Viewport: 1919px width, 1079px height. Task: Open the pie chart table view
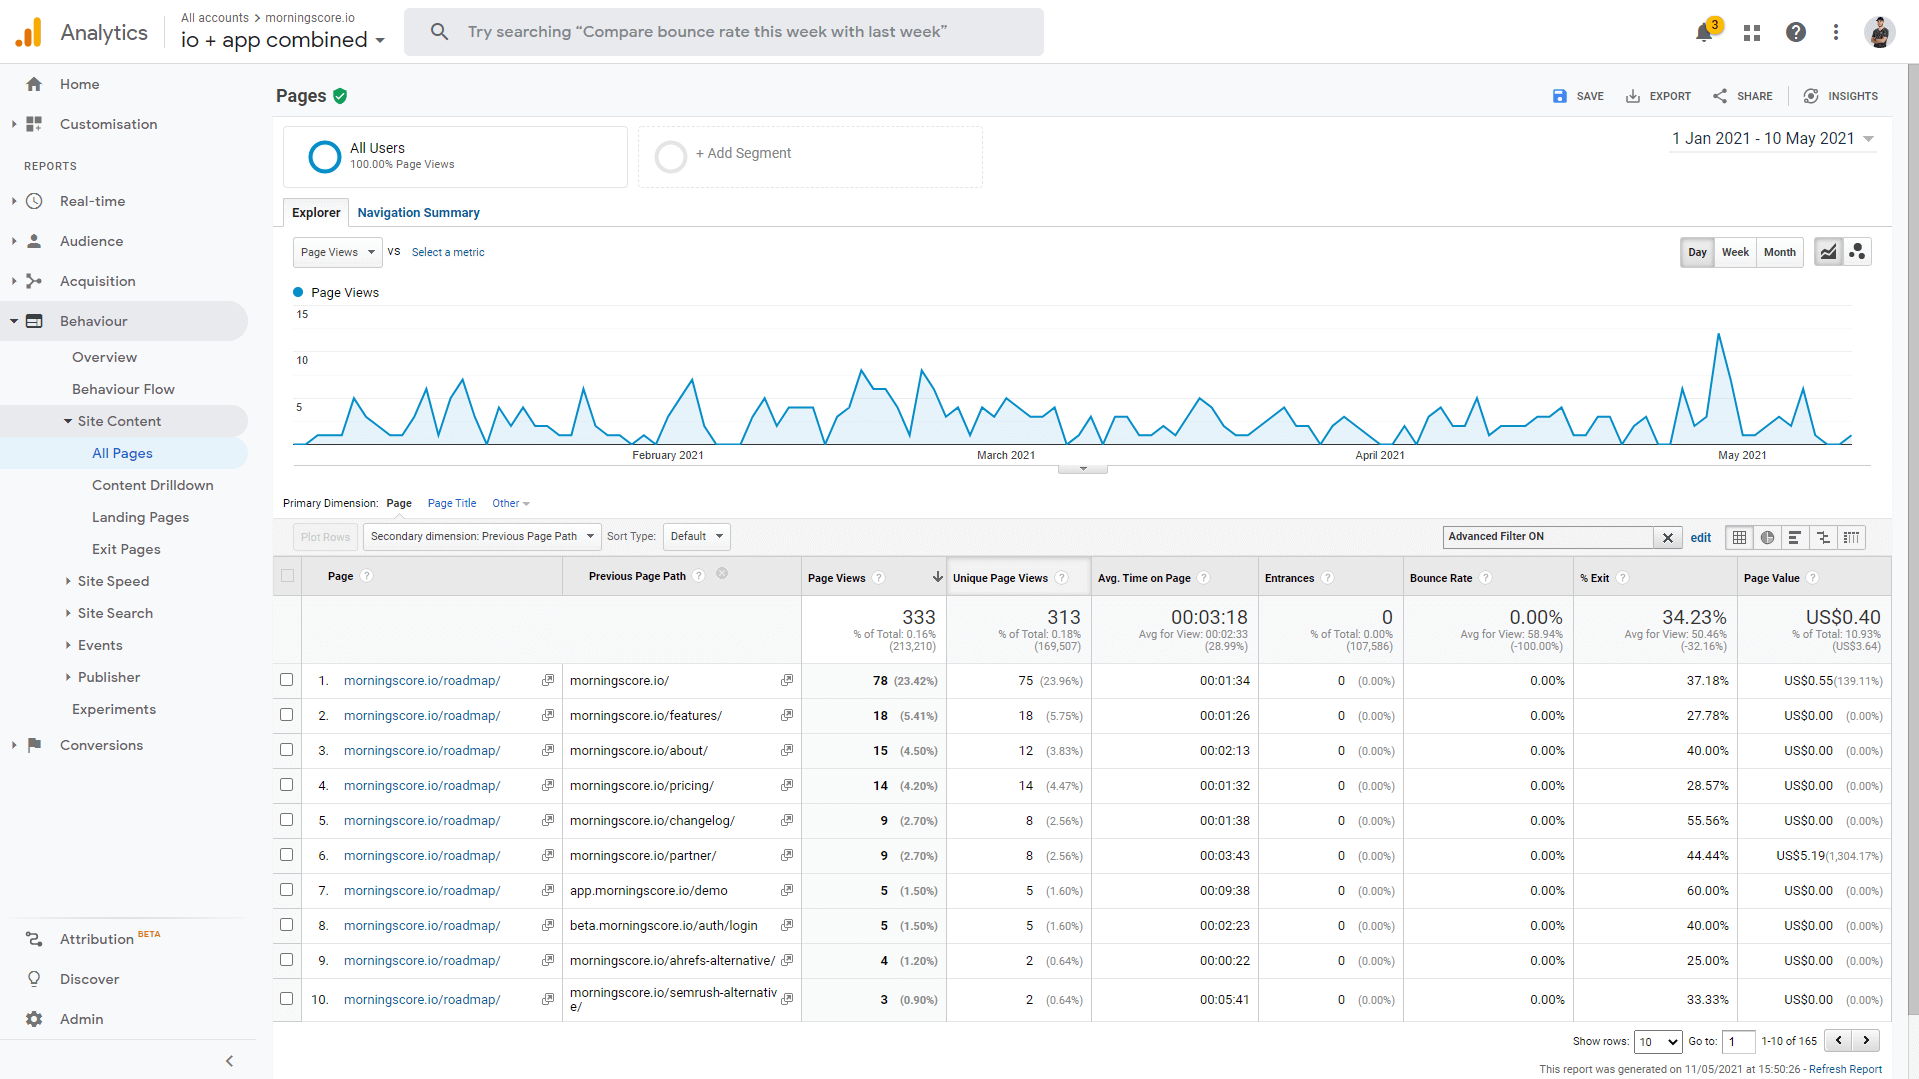tap(1767, 537)
